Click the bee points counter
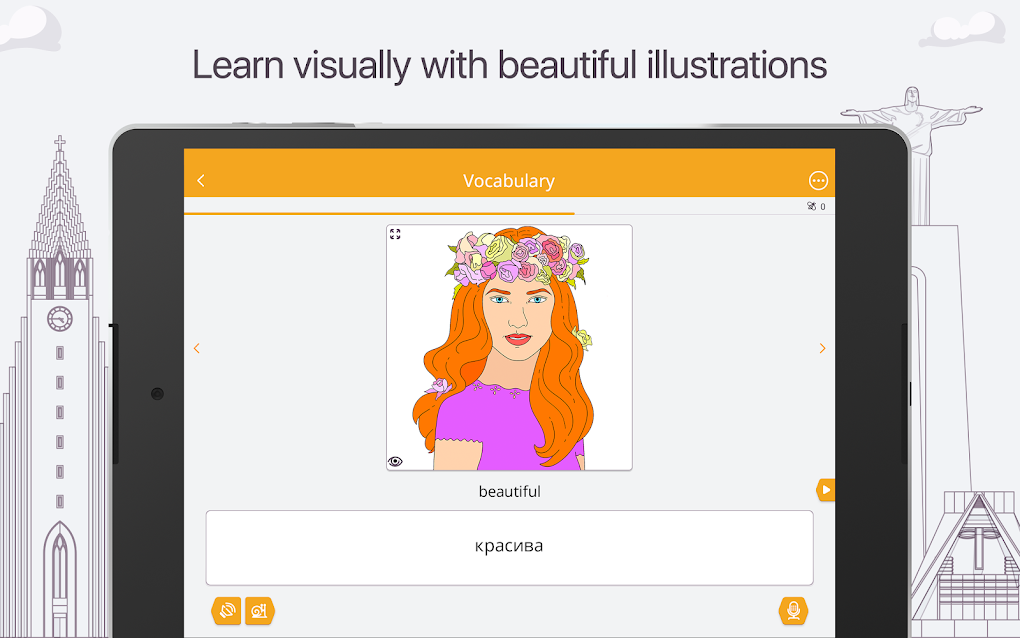Screen dimensions: 1020x638 [816, 206]
